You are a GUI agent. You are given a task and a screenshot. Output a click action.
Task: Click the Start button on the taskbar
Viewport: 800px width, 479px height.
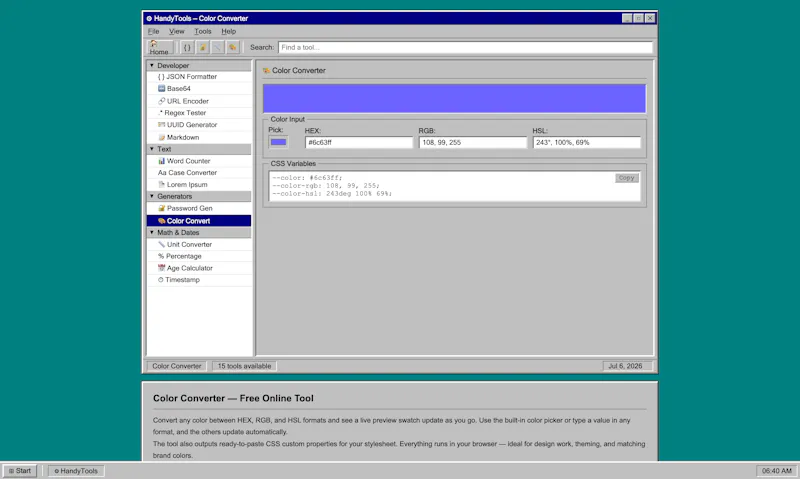pos(20,471)
